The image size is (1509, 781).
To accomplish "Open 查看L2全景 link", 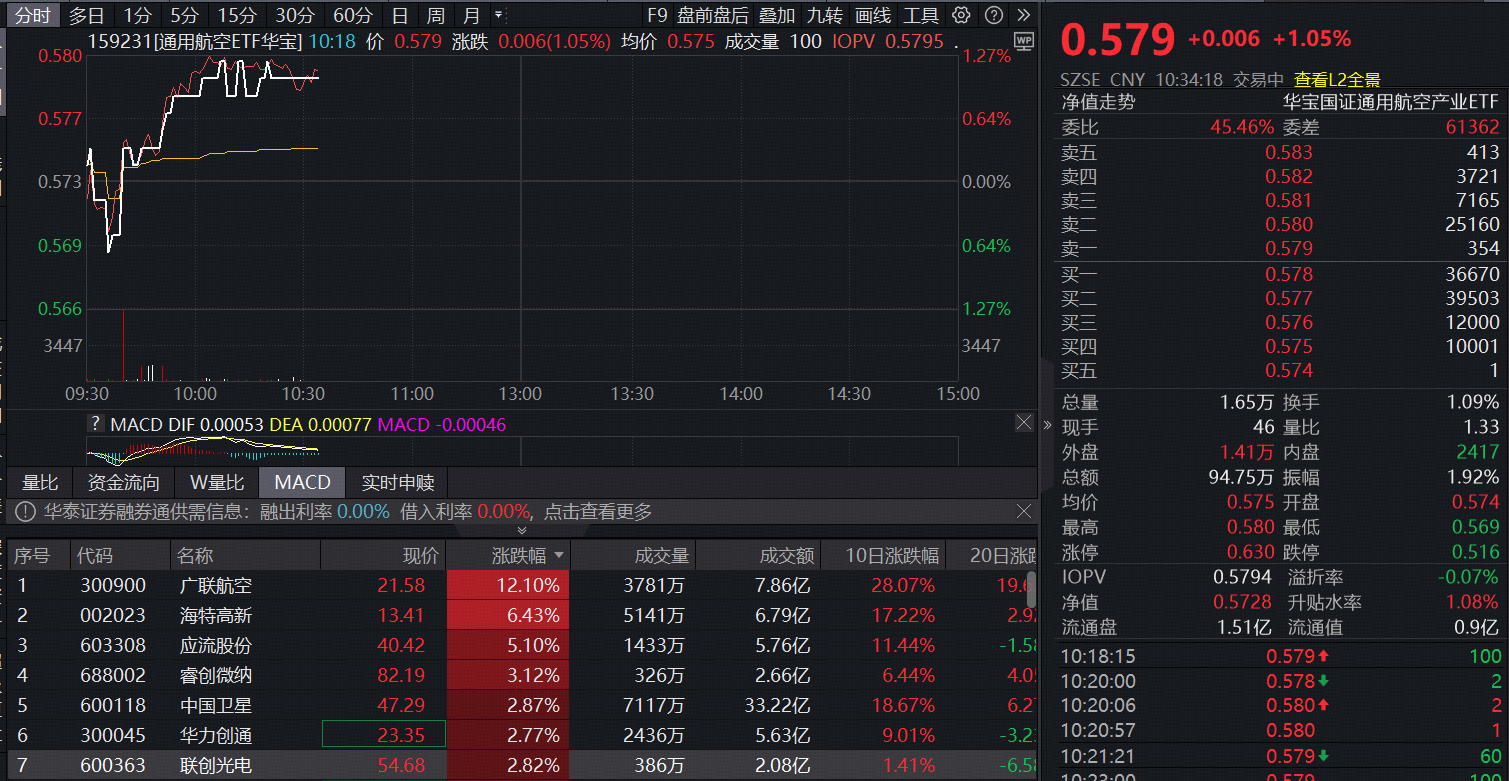I will tap(1337, 79).
